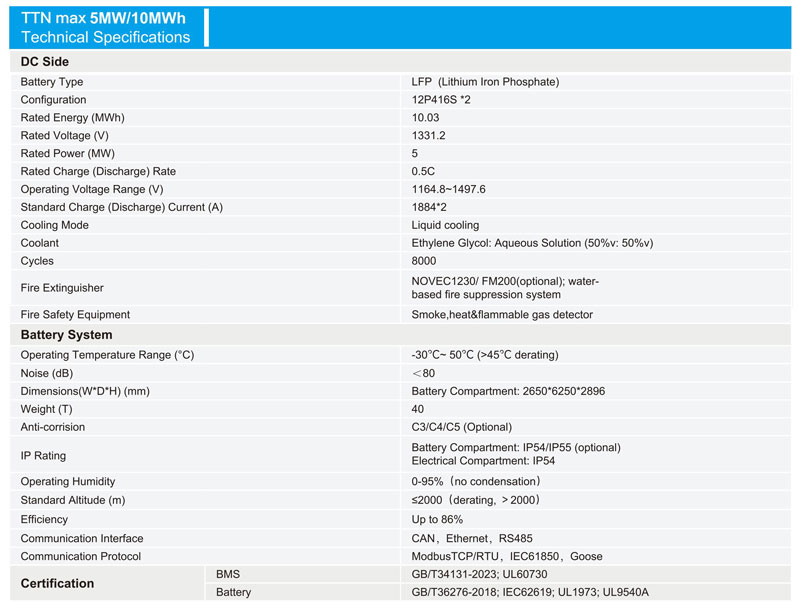Viewport: 800px width, 610px height.
Task: Click the 'LFP (Lithium Iron Phosphate)' value
Action: [485, 82]
